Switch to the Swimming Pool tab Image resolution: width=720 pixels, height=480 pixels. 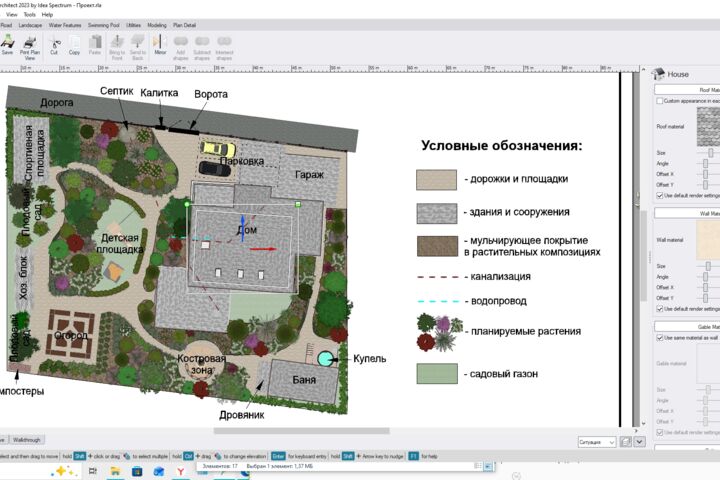click(x=103, y=25)
